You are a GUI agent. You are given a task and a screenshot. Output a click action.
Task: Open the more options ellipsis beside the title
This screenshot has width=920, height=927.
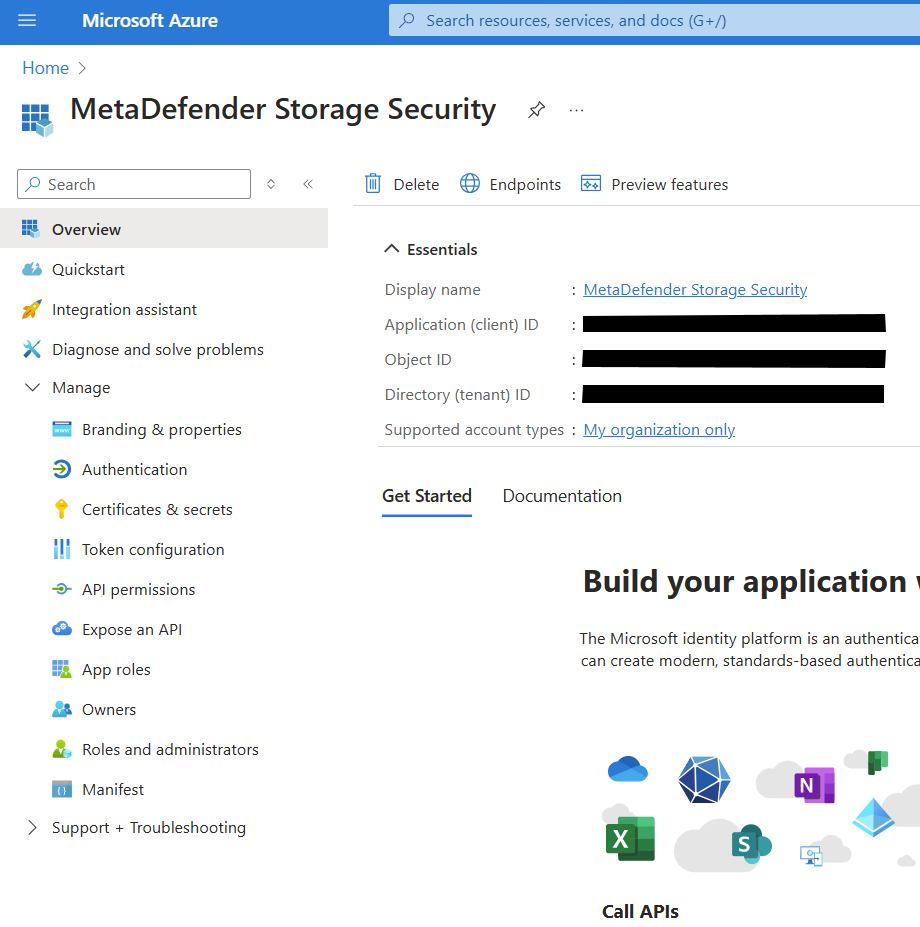576,110
